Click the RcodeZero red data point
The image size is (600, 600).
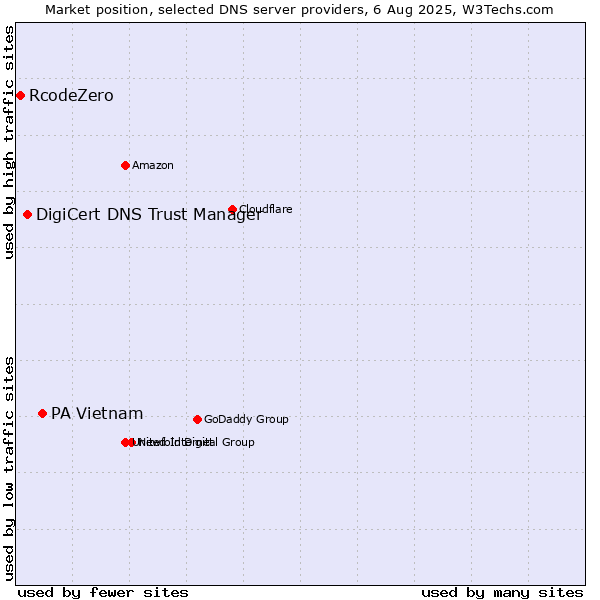[21, 95]
